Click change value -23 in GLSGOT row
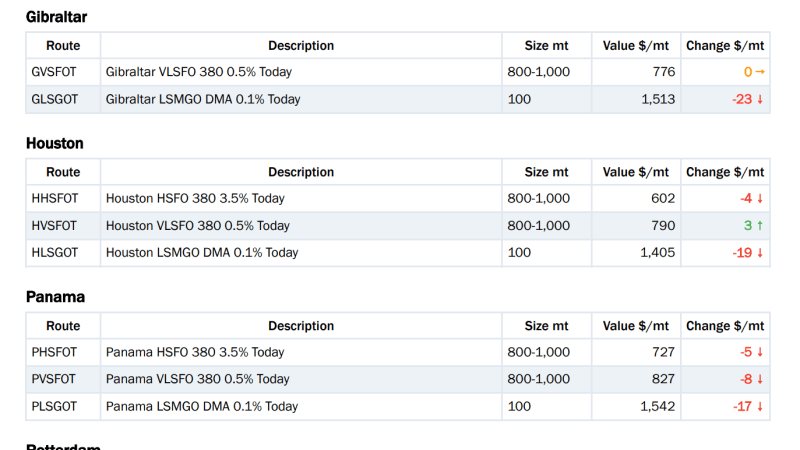This screenshot has width=800, height=450. (742, 99)
